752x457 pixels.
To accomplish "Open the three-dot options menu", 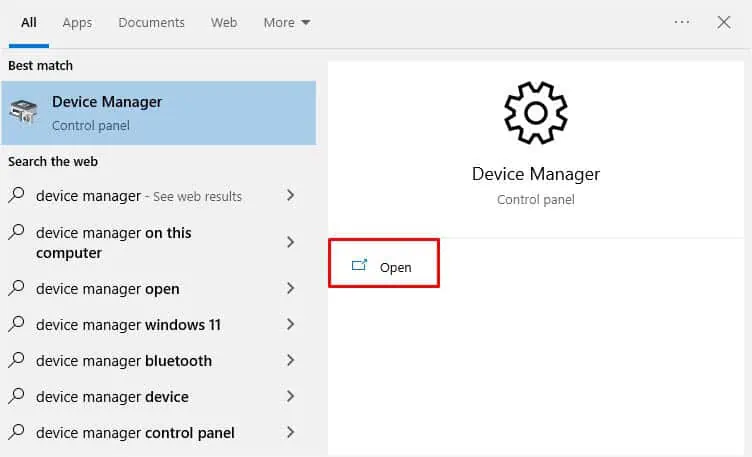I will point(682,22).
